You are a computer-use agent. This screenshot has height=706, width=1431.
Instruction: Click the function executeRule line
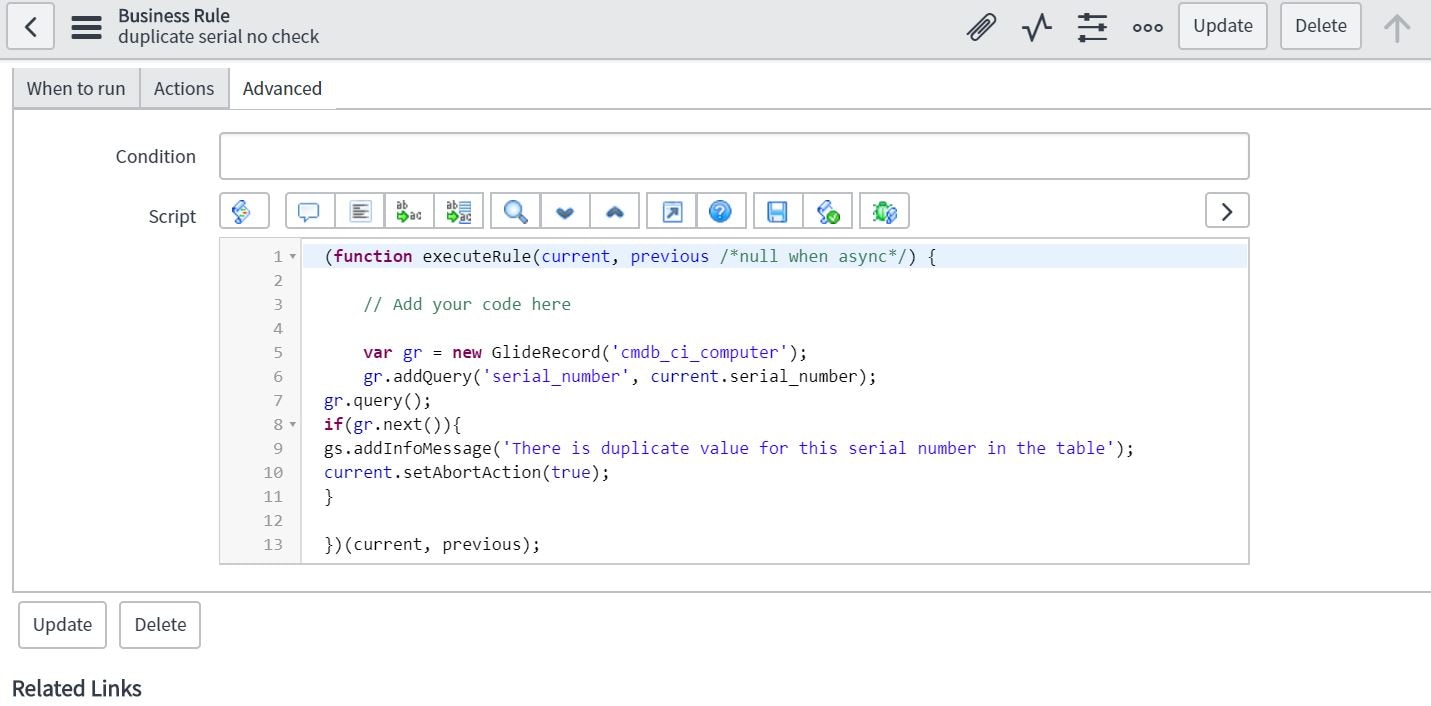point(630,256)
